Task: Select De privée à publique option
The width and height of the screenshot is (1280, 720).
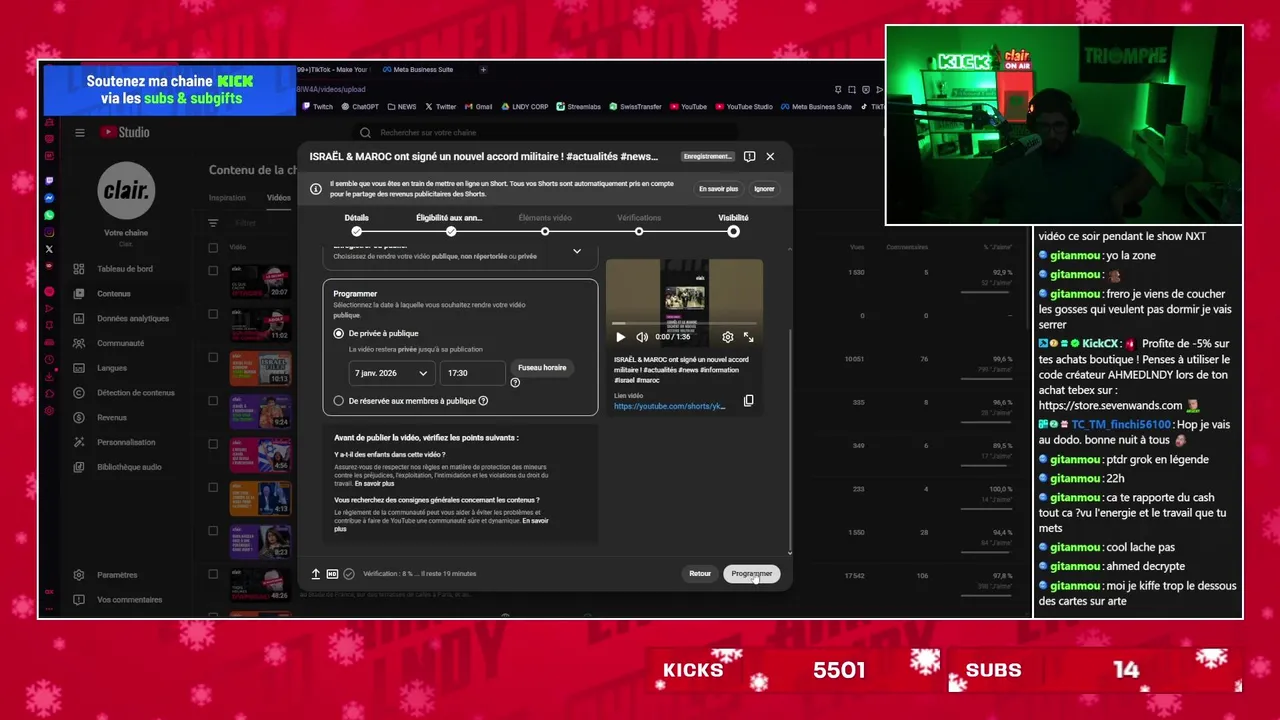Action: 339,333
